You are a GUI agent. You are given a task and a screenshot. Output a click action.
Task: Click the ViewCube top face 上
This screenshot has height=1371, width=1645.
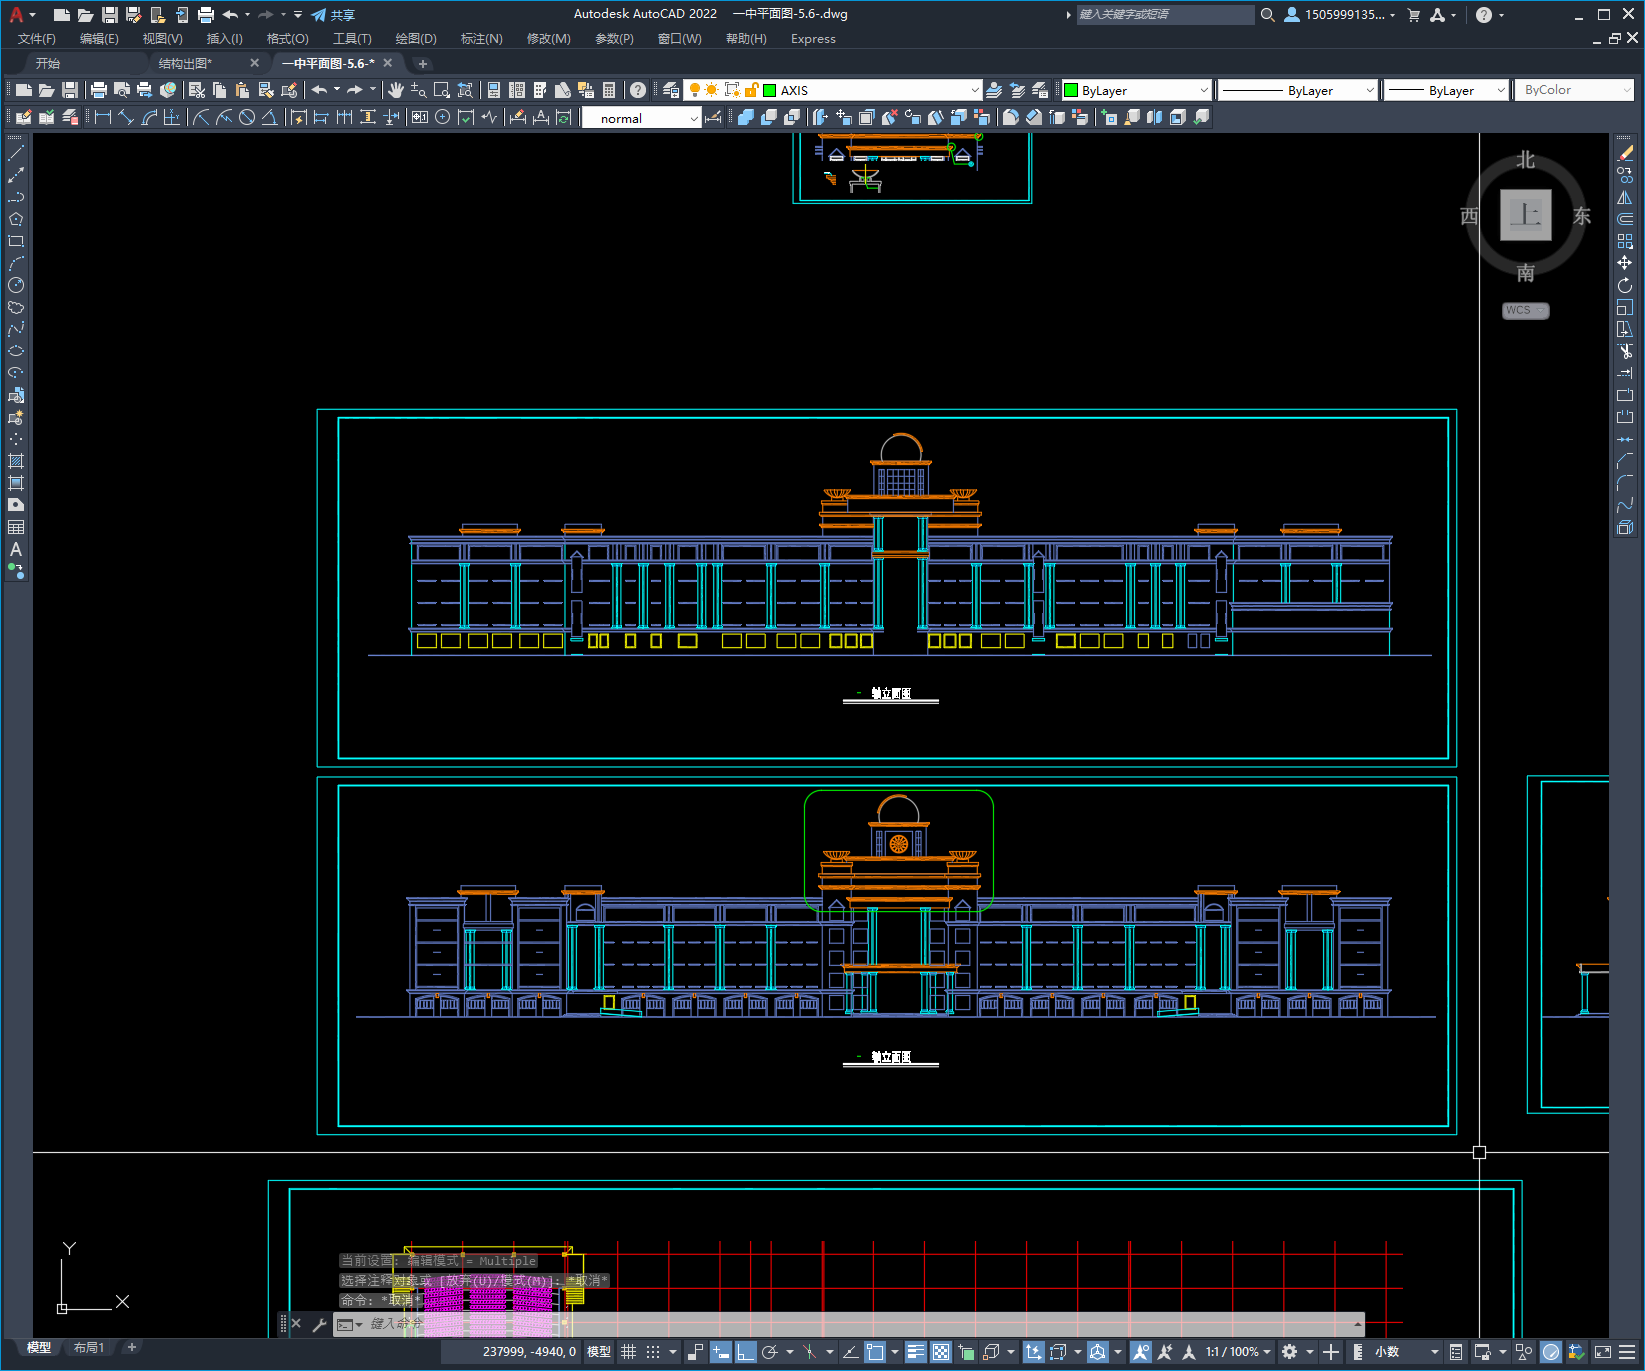(x=1525, y=214)
